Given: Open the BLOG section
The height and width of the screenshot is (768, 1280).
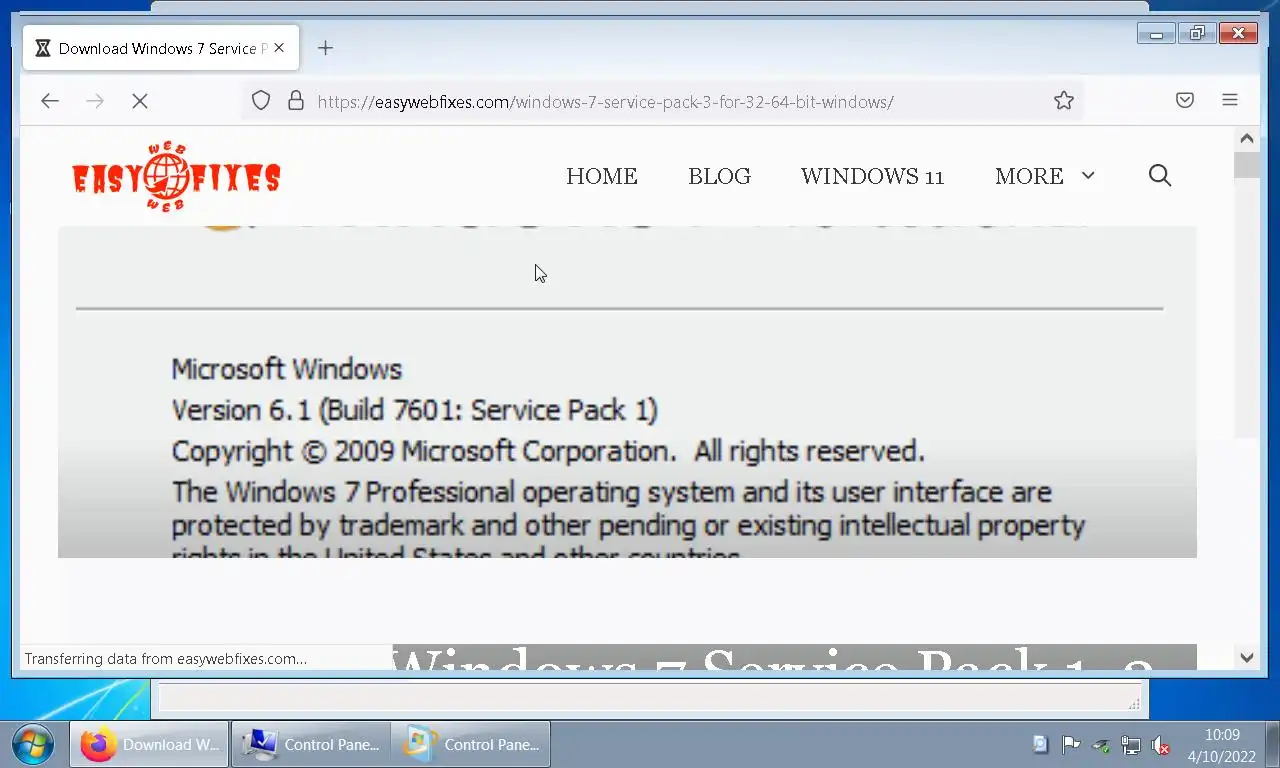Looking at the screenshot, I should pyautogui.click(x=719, y=176).
